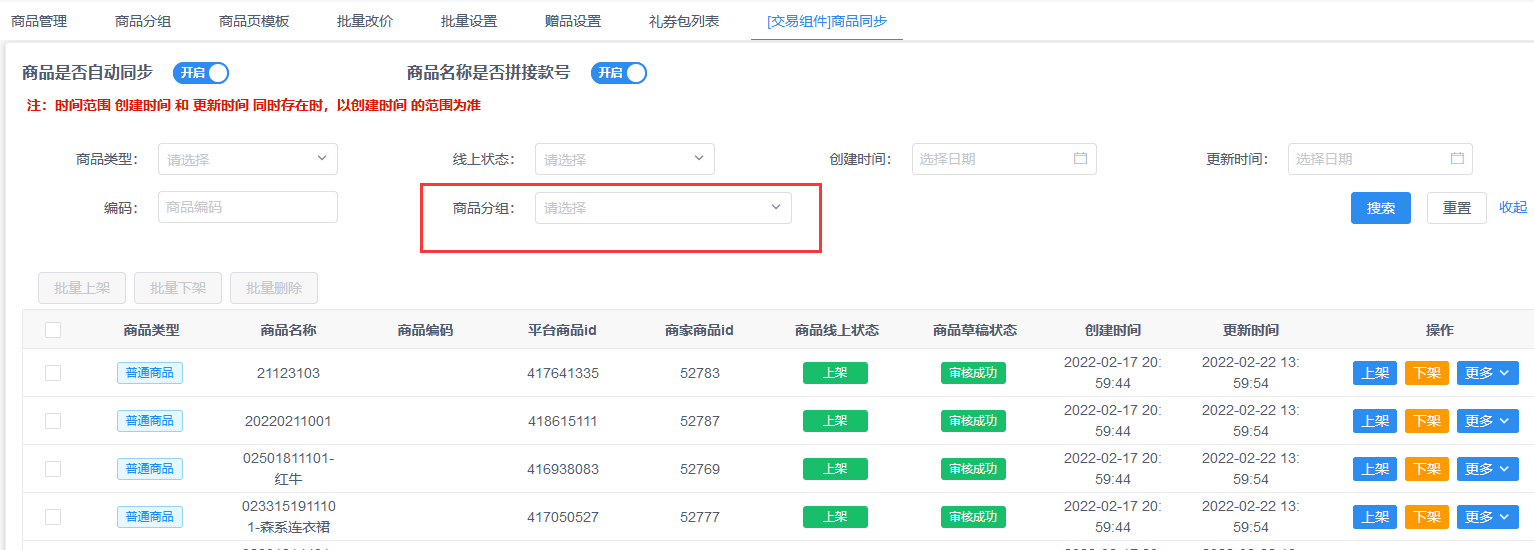1534x550 pixels.
Task: Click 审核成功 badge in 20220211001 row
Action: point(973,421)
